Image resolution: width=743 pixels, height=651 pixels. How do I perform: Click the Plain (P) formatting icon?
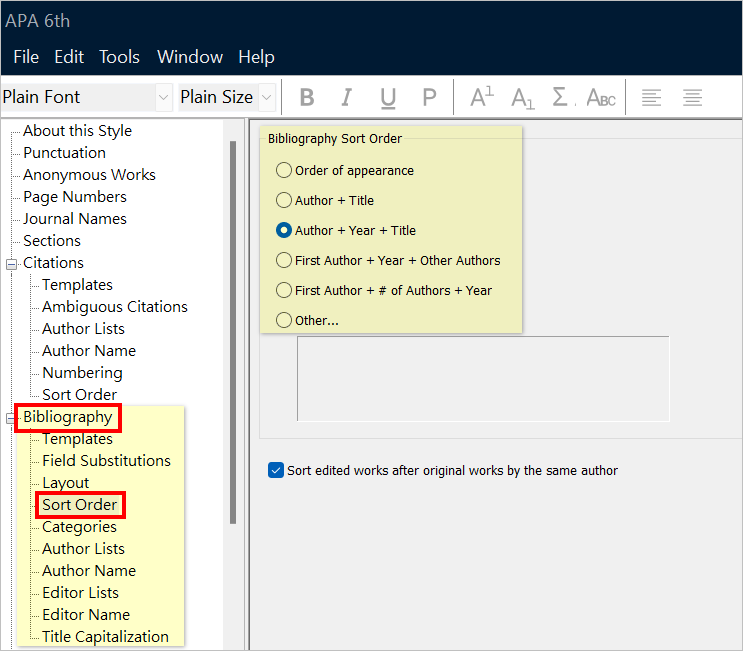(429, 97)
